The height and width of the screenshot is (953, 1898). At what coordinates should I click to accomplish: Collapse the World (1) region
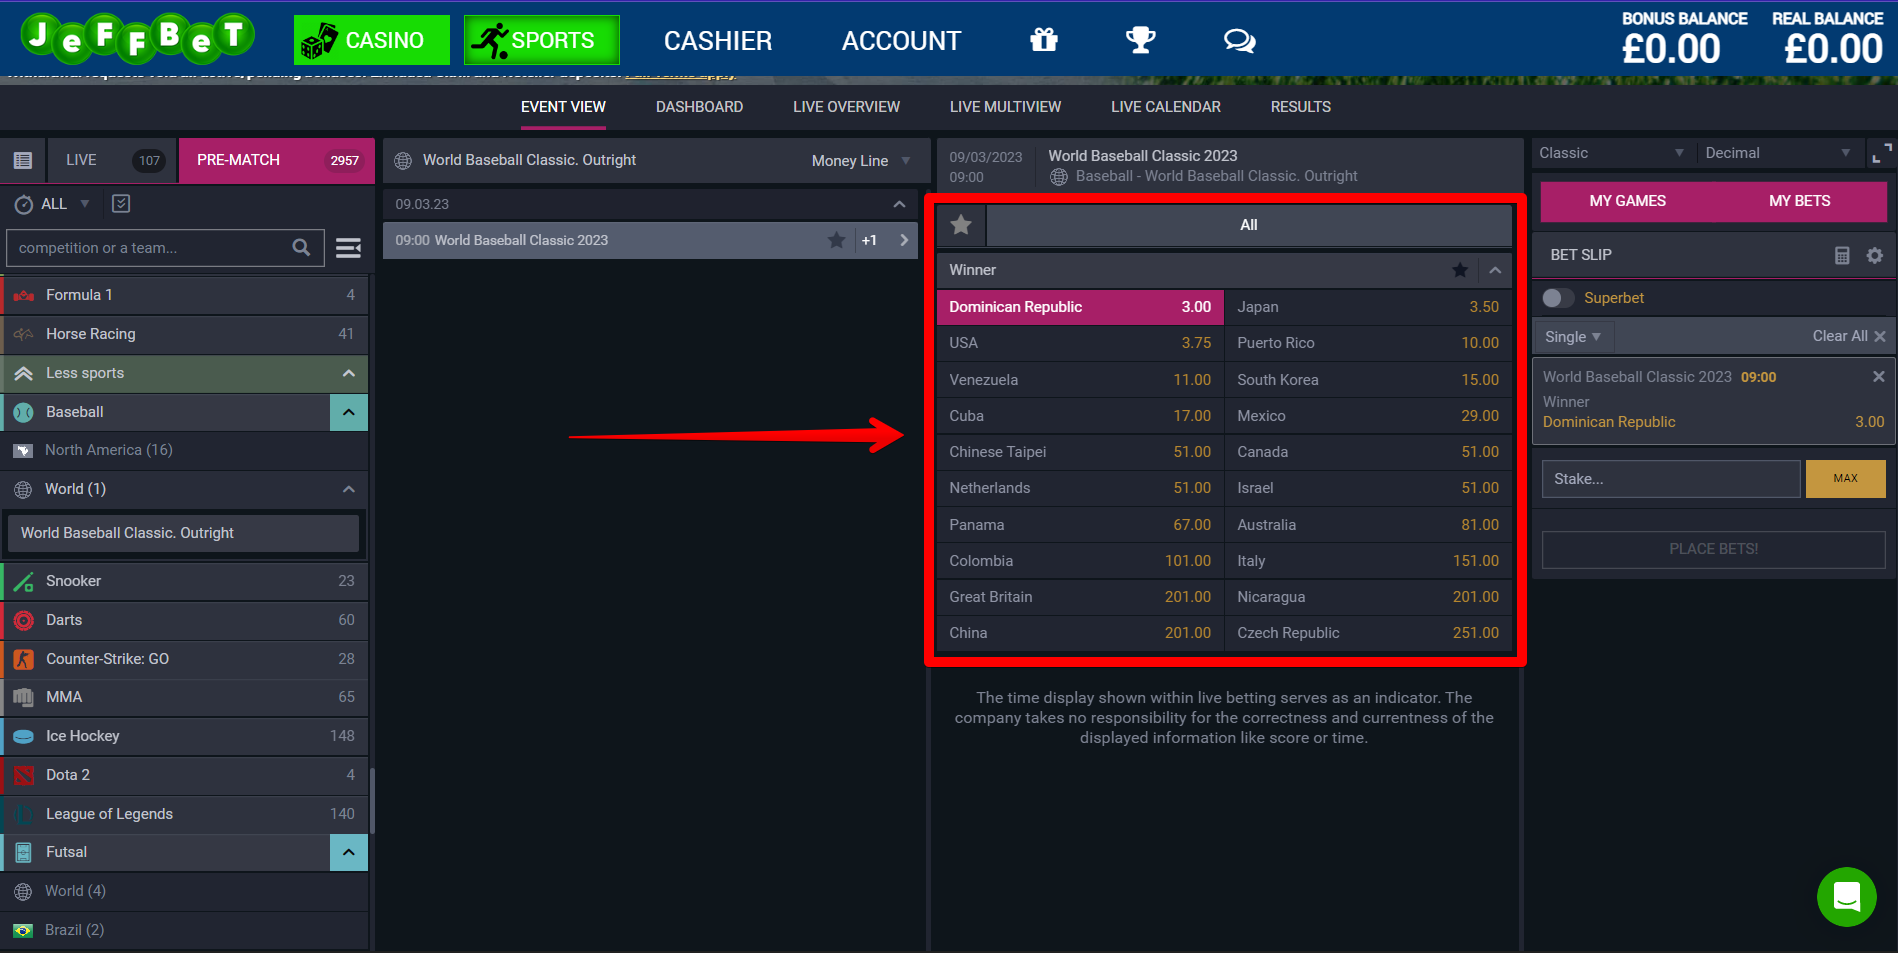(x=349, y=489)
